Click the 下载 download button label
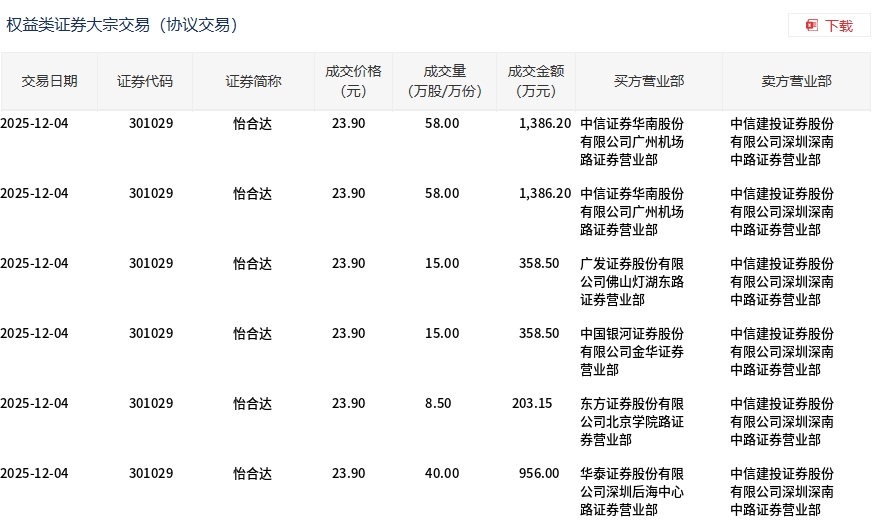Screen dimensions: 872x532 (839, 26)
